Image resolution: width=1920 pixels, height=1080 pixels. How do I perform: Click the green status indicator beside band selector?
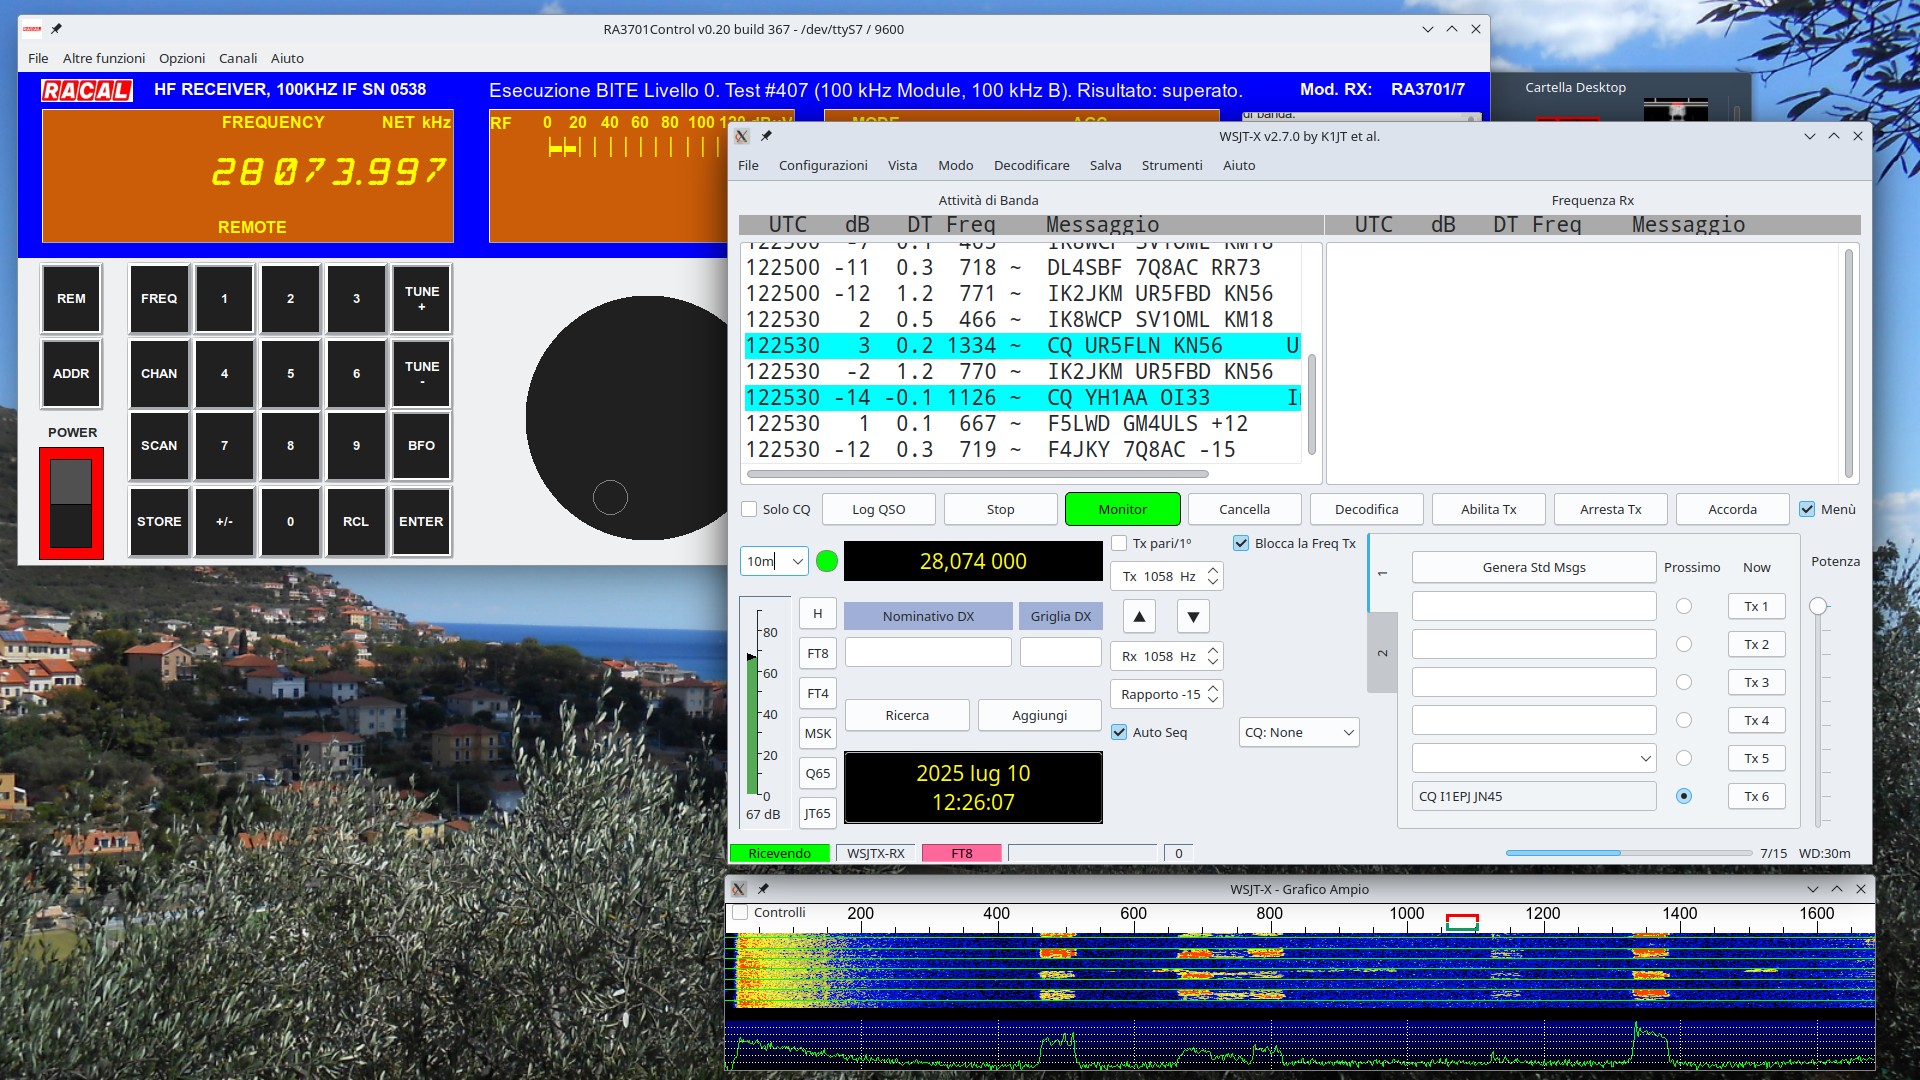(827, 561)
